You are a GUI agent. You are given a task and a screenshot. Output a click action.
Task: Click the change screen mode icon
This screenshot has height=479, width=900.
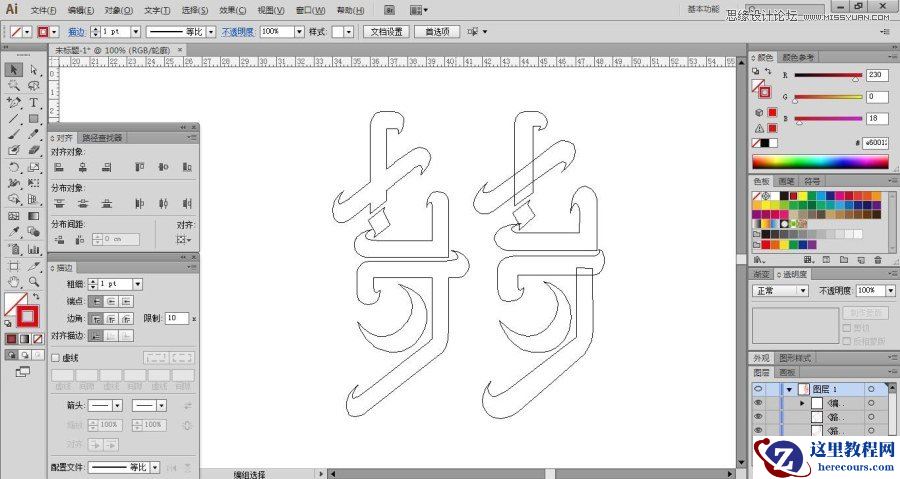[22, 372]
